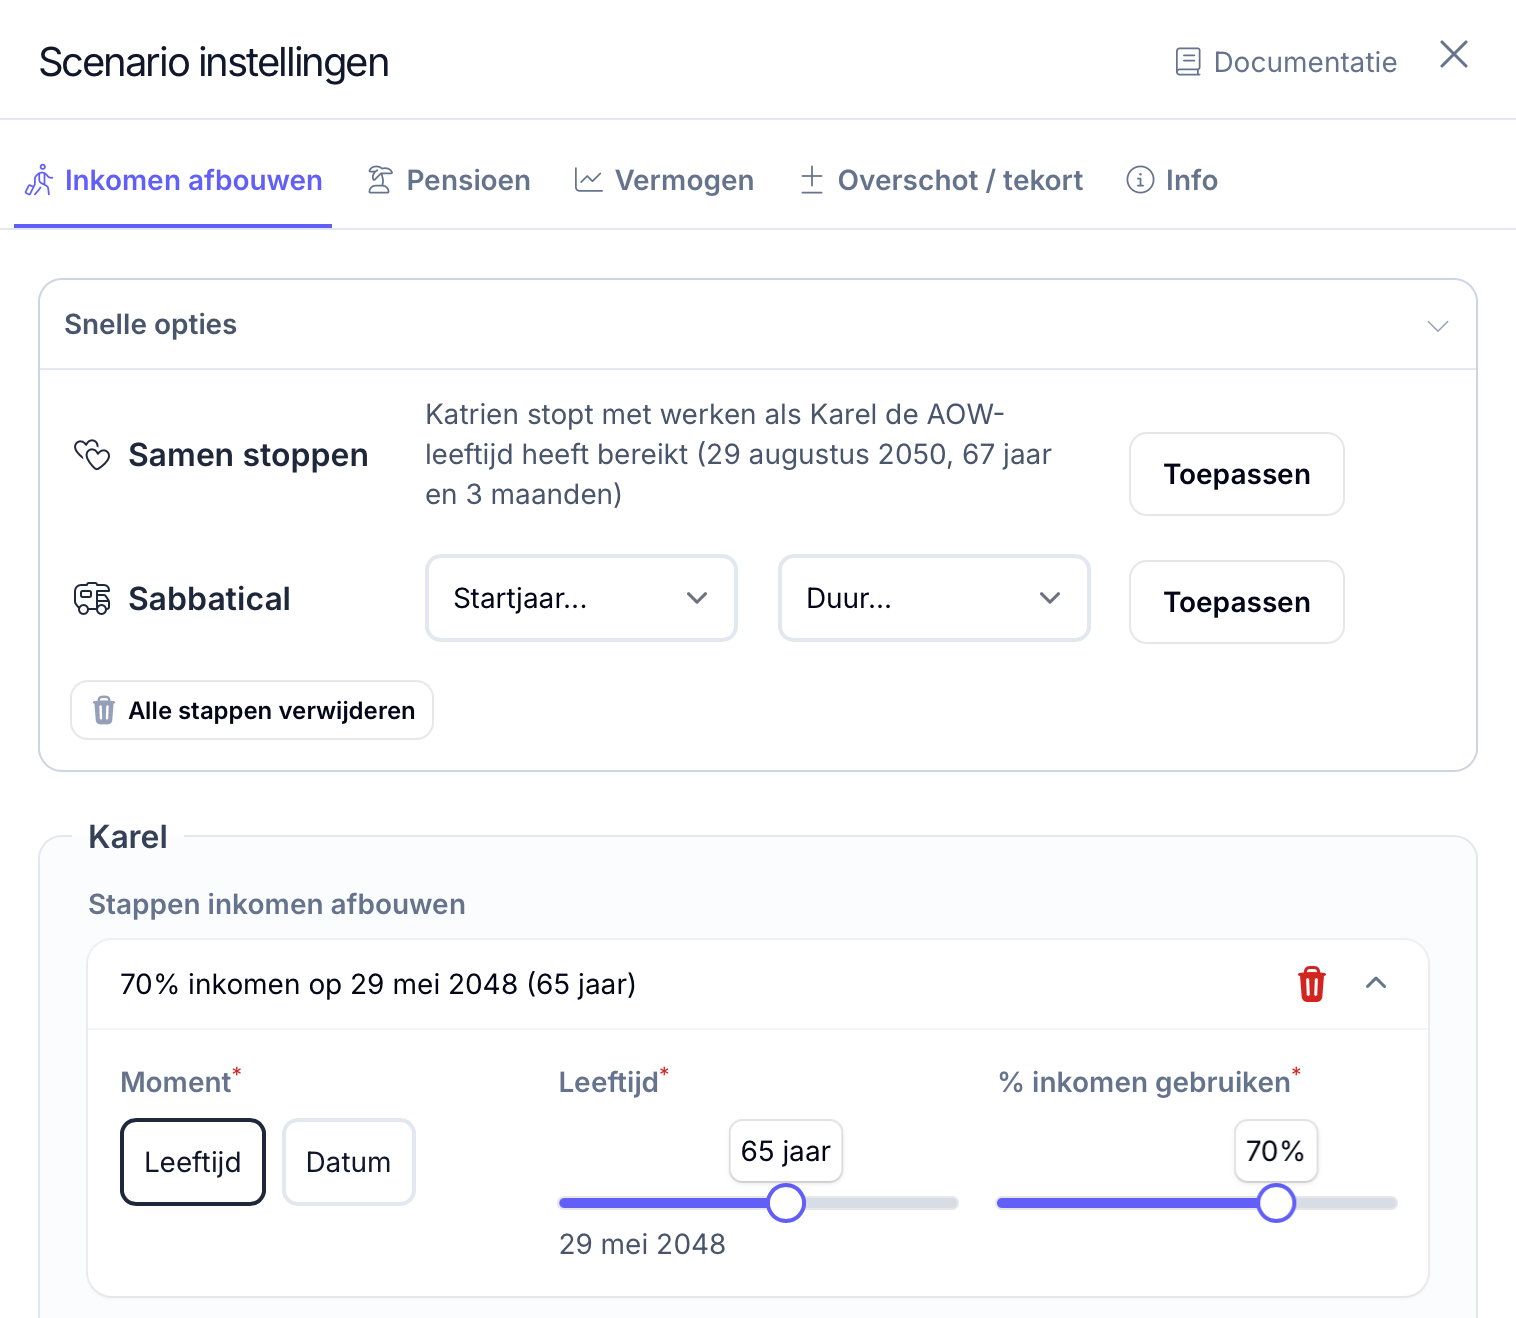Click the plus-minus icon for Overschot / tekort
Image resolution: width=1516 pixels, height=1318 pixels.
click(812, 180)
